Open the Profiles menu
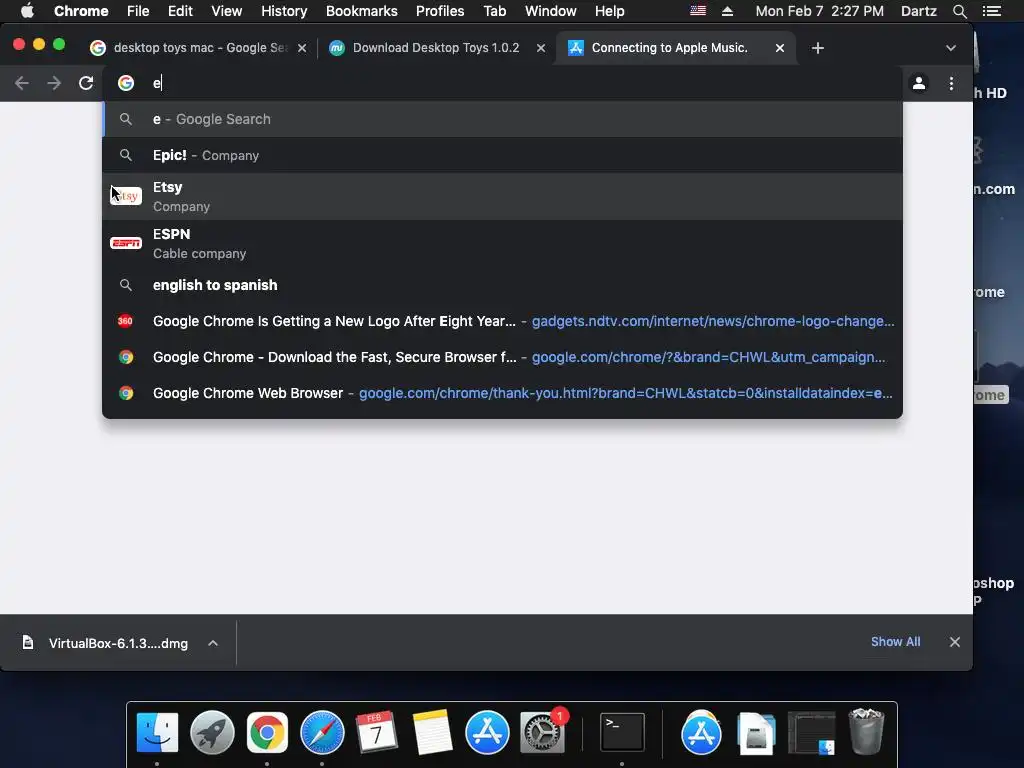This screenshot has height=768, width=1024. pyautogui.click(x=440, y=11)
